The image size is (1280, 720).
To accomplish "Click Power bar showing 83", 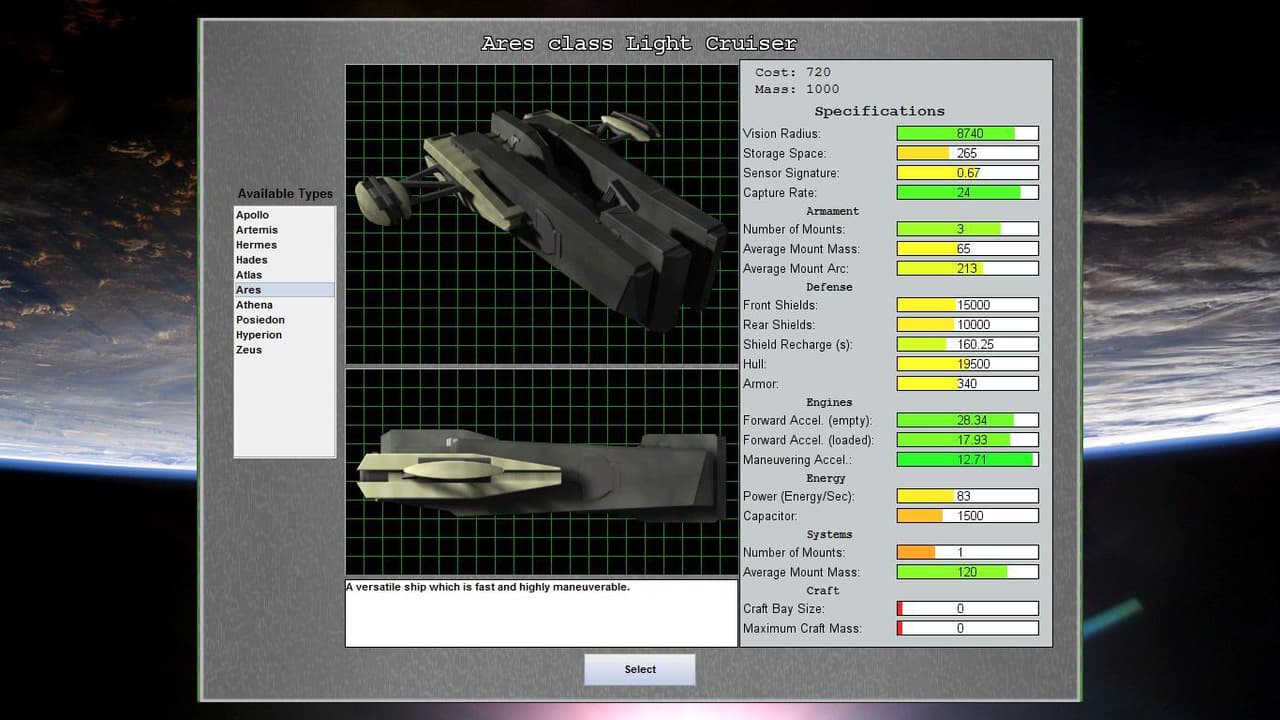I will [x=968, y=496].
